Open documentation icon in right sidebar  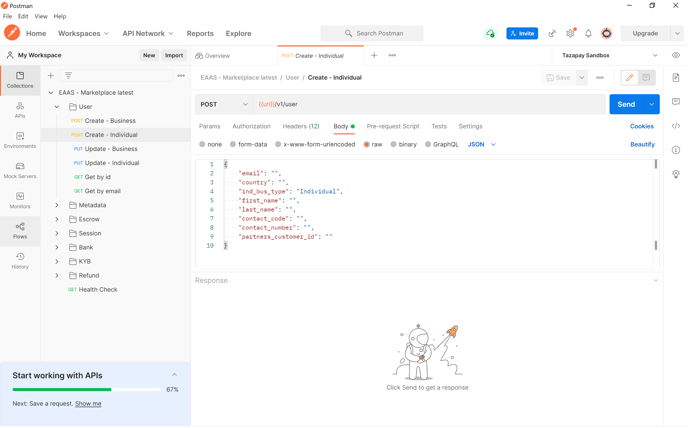tap(676, 78)
